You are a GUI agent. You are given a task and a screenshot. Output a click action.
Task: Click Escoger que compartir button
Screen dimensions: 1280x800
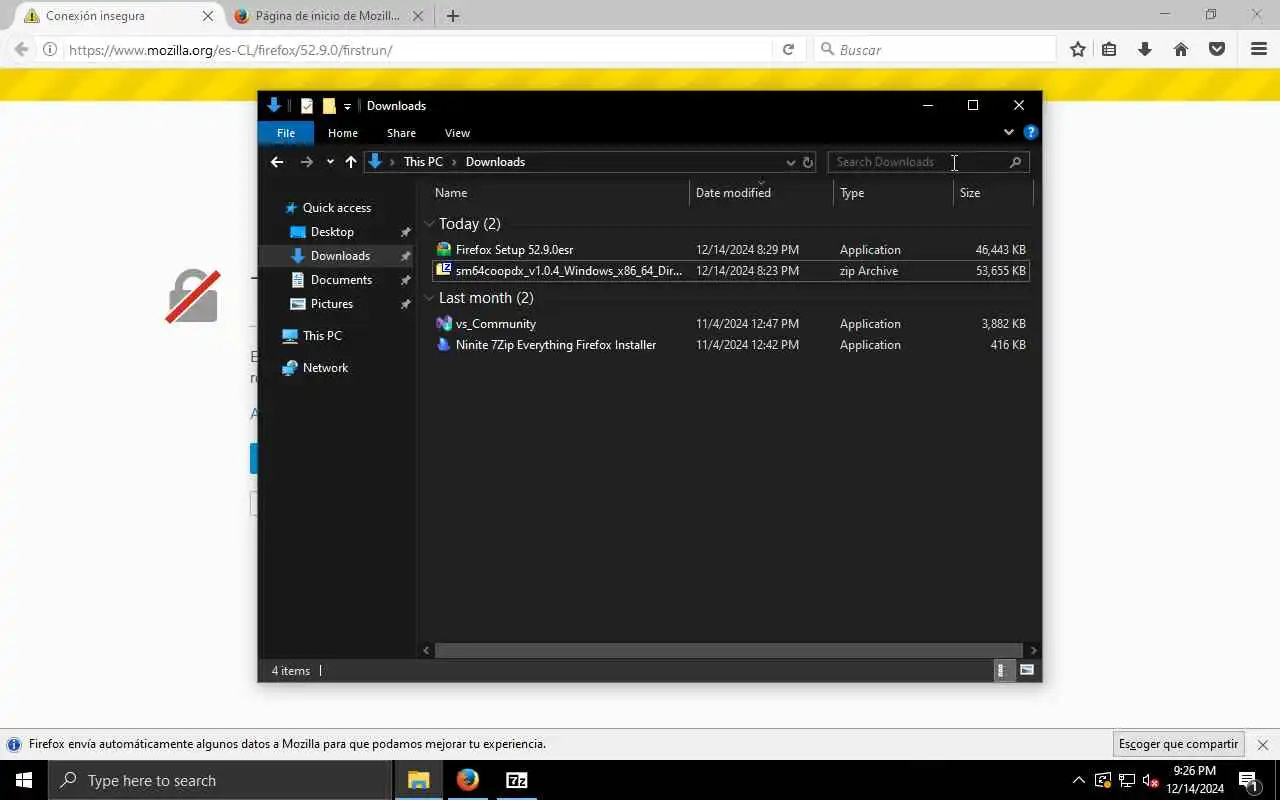click(1178, 744)
